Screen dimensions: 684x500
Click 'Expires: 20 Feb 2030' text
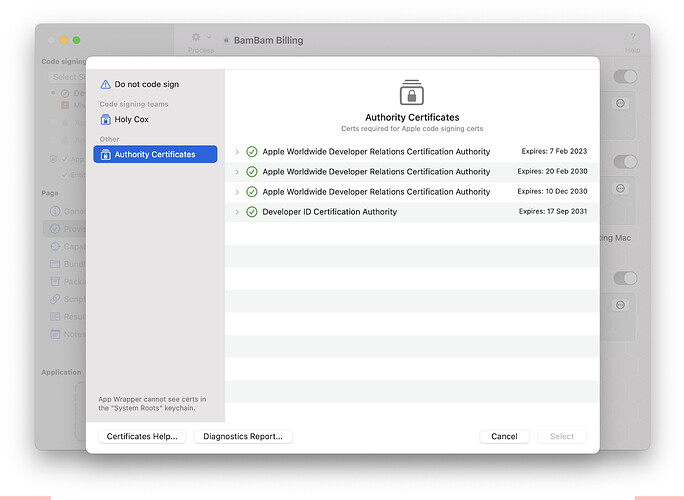(x=552, y=171)
